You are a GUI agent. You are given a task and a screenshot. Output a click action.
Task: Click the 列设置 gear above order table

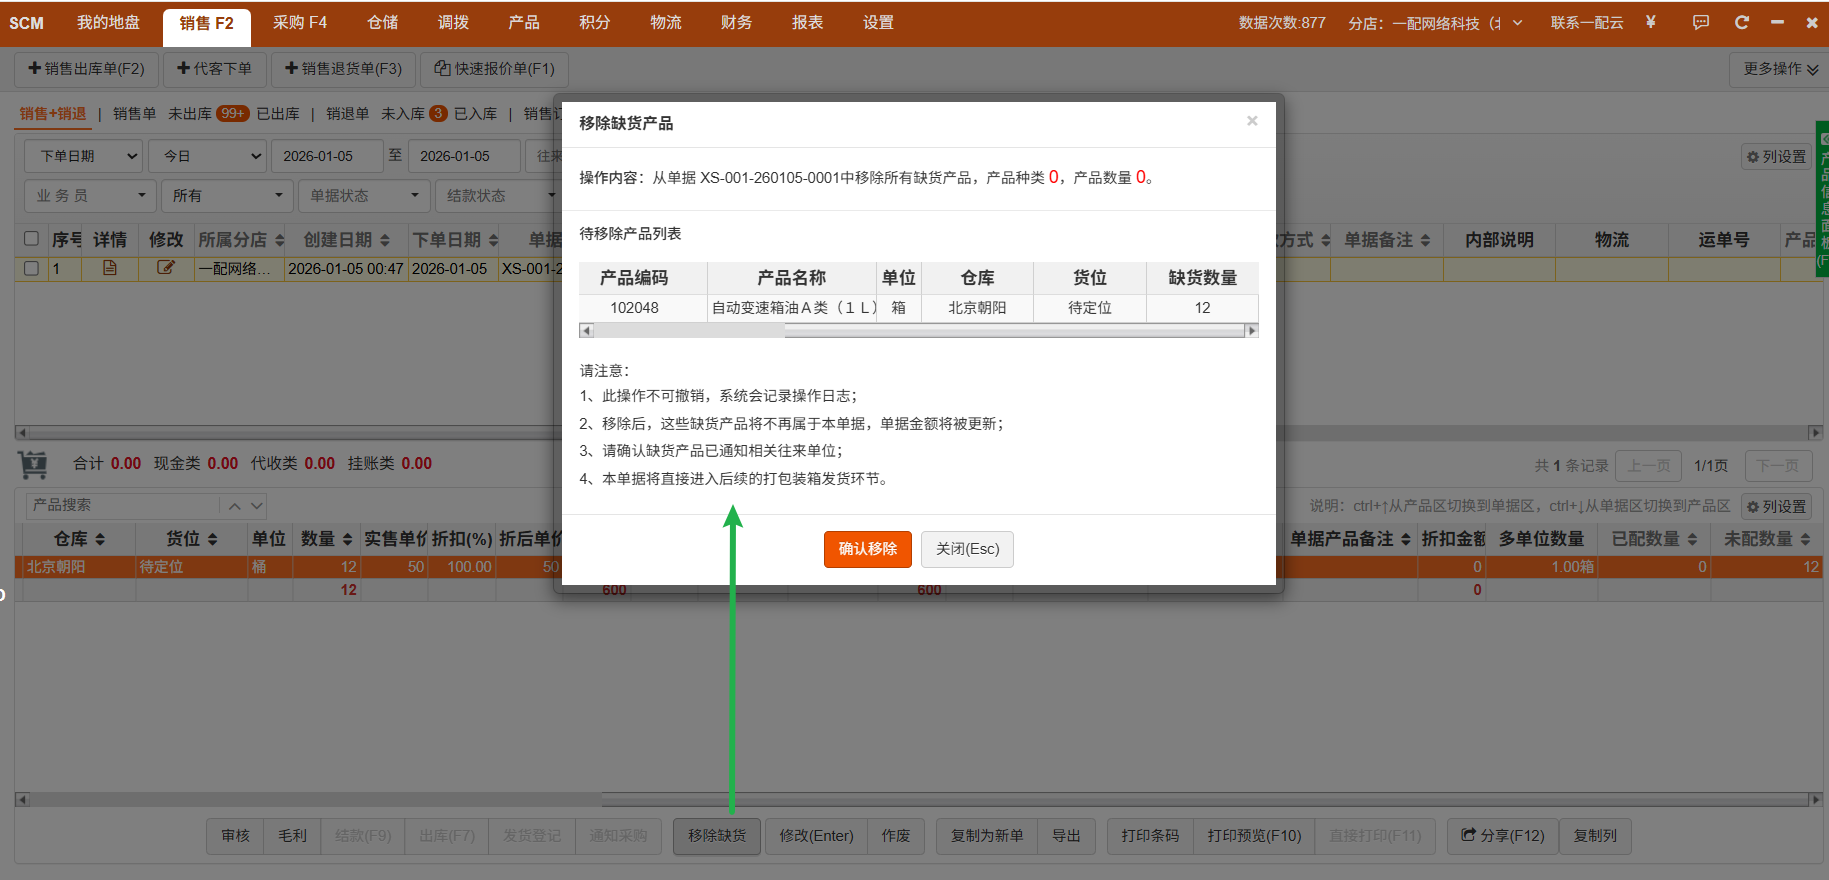click(x=1776, y=156)
